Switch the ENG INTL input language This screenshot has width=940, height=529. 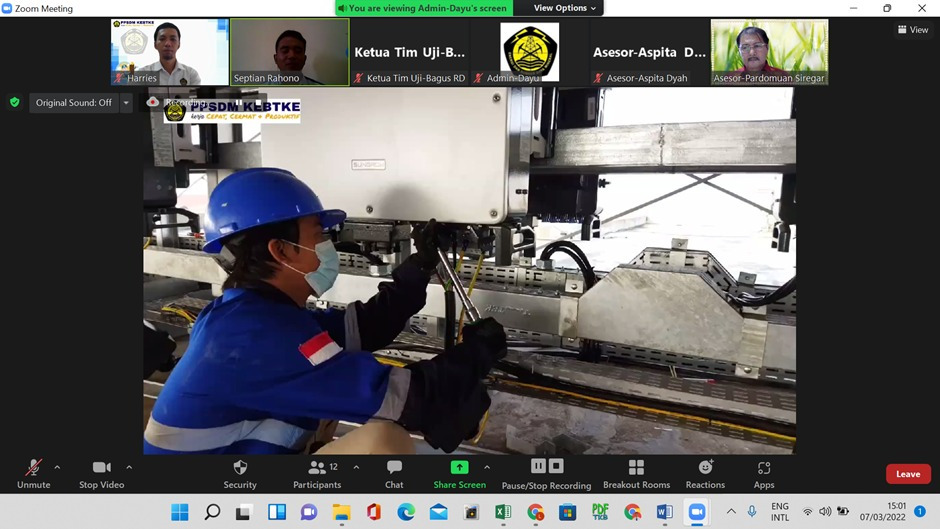point(780,512)
